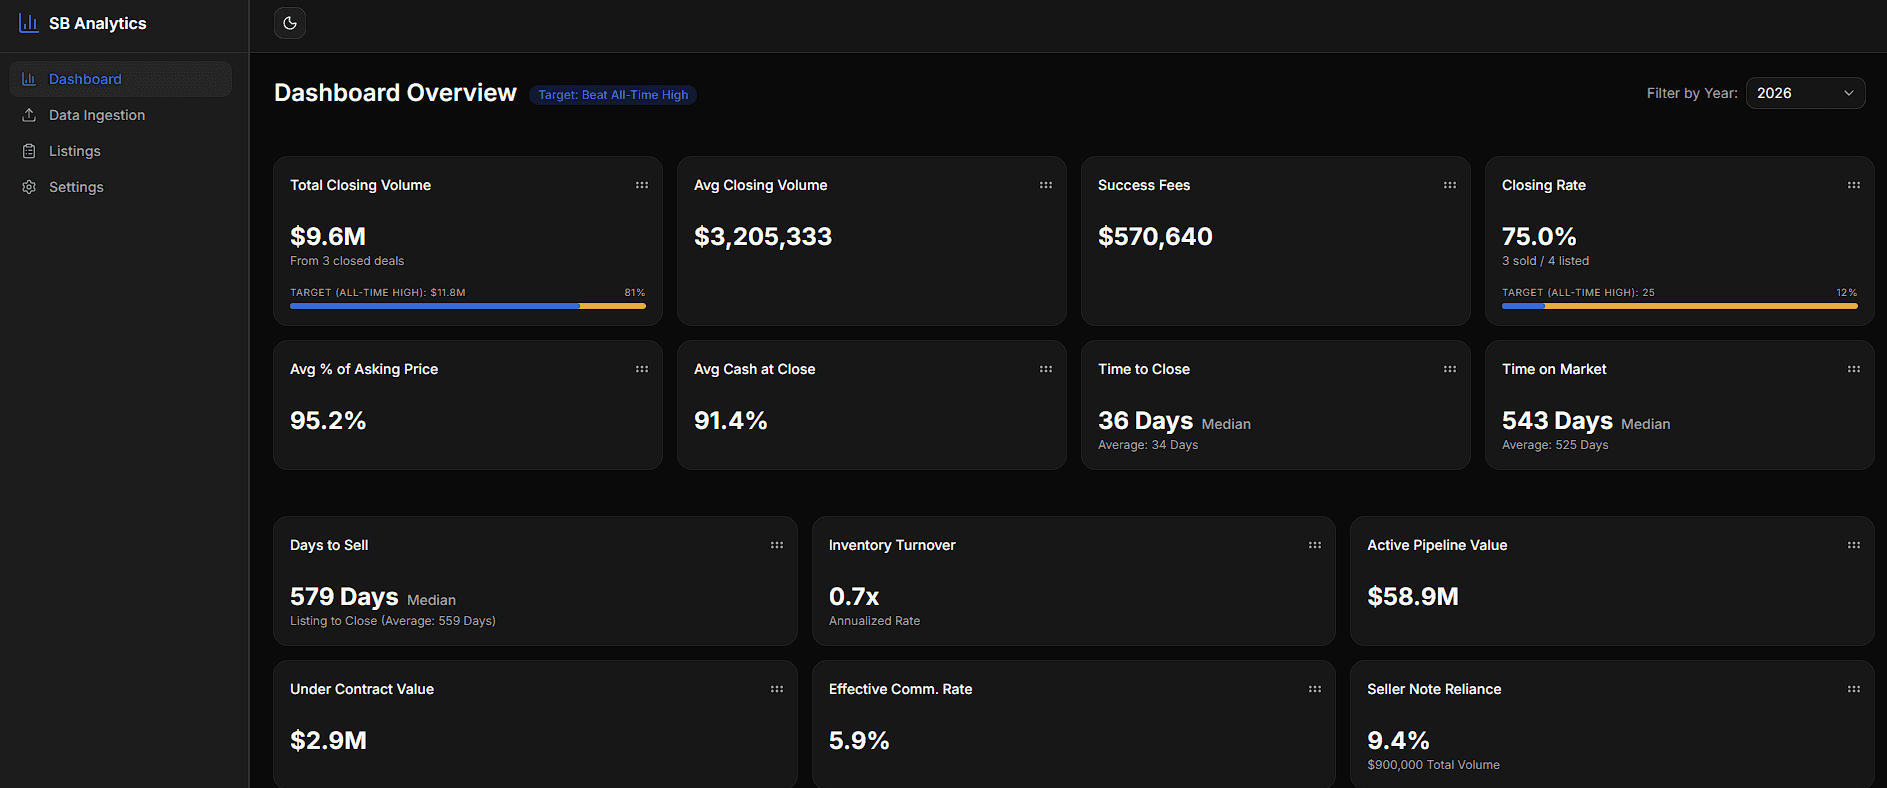Open options menu on Time to Close card
This screenshot has width=1887, height=788.
1450,369
